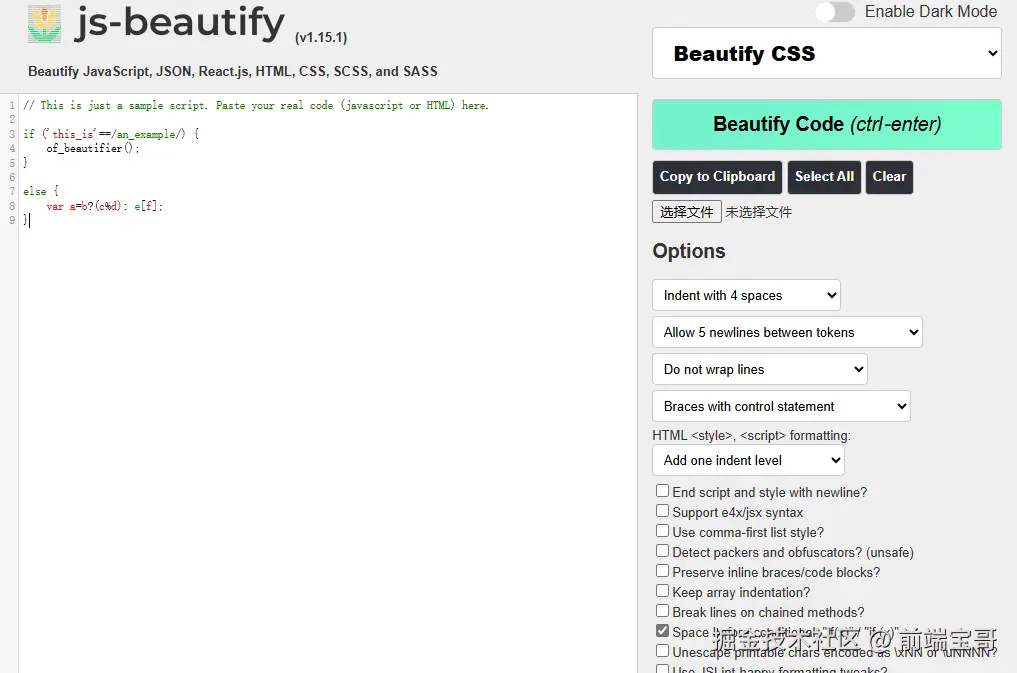
Task: Enable Support e4x/jsx syntax
Action: point(662,511)
